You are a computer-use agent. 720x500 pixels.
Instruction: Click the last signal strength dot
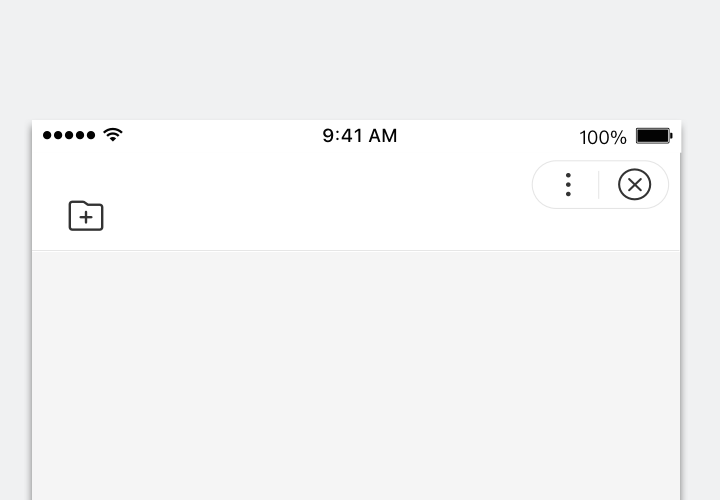point(91,135)
